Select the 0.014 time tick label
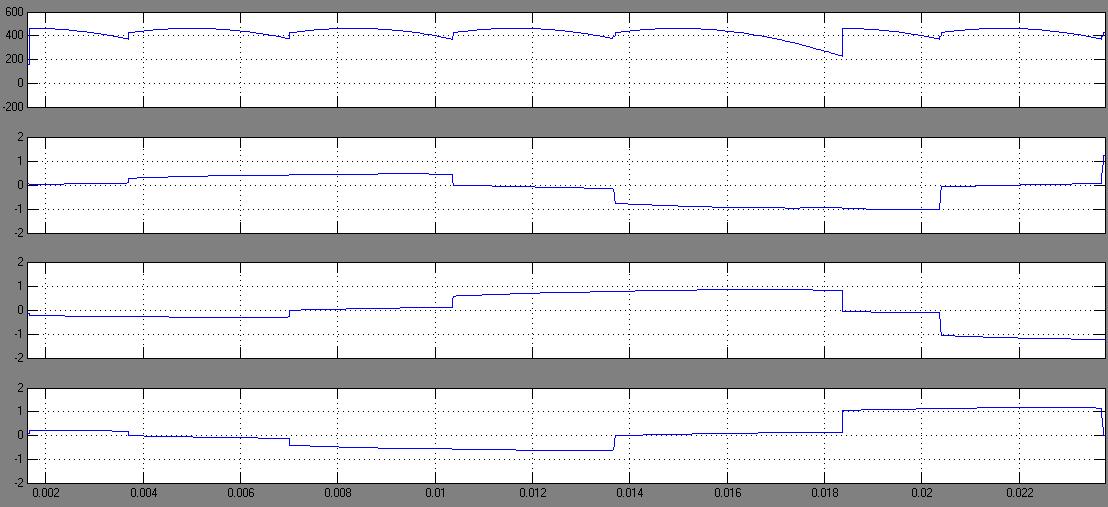 pyautogui.click(x=630, y=492)
